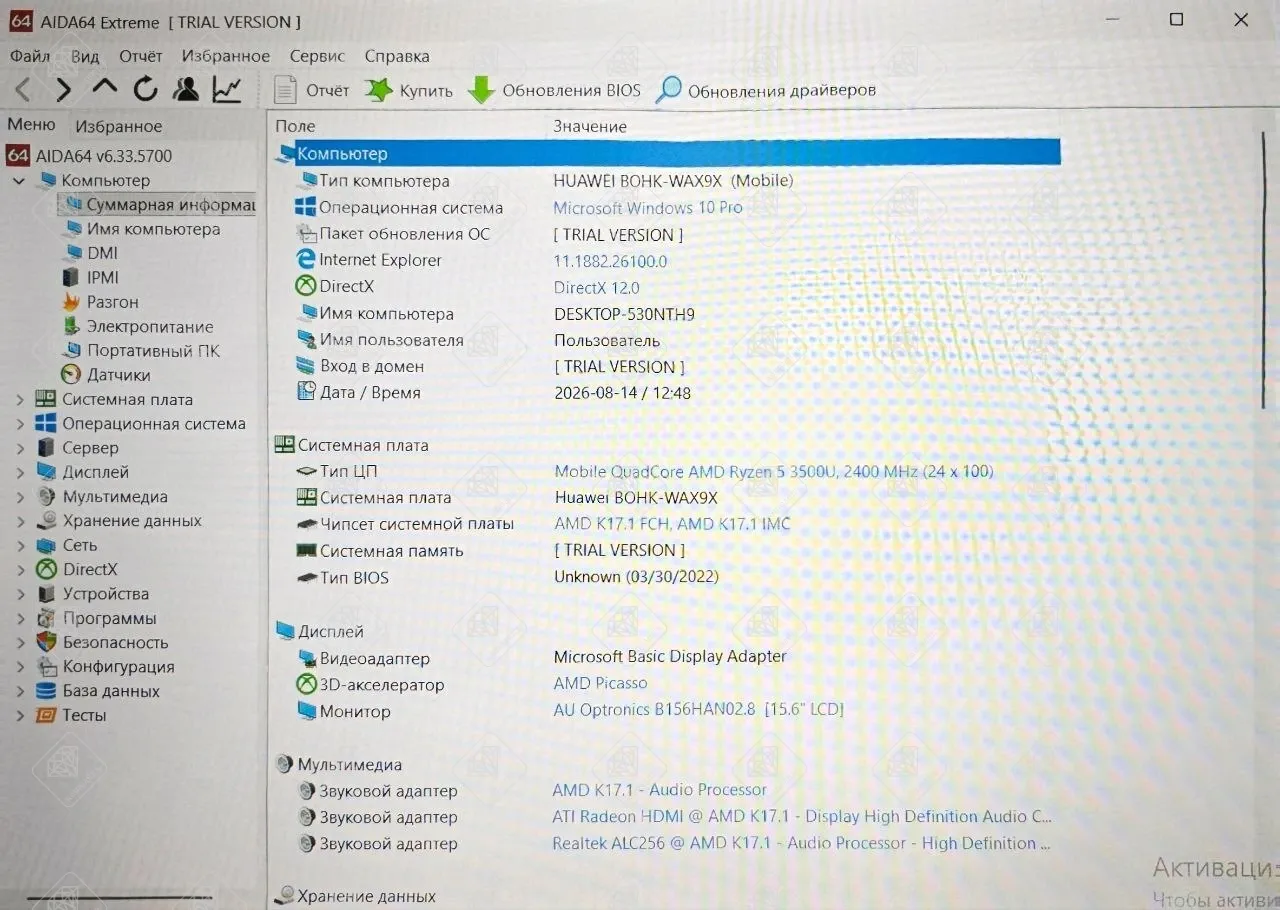Expand the Системная плата tree node
The width and height of the screenshot is (1280, 910).
point(19,399)
